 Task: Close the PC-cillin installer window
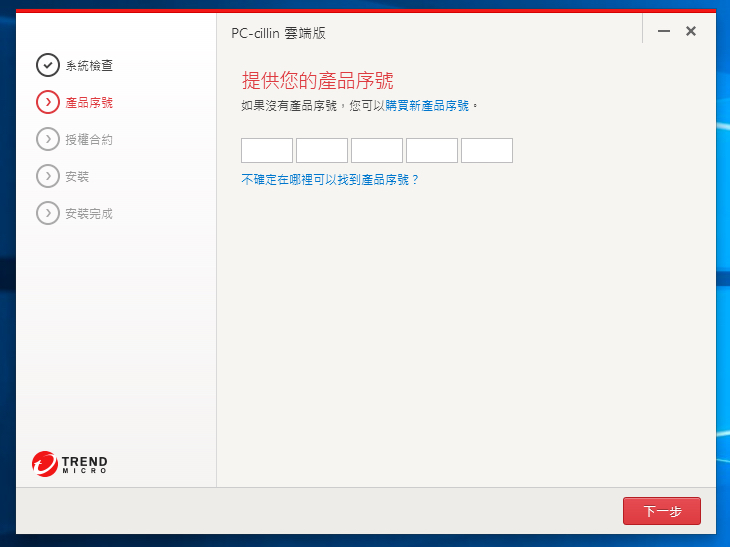coord(691,31)
